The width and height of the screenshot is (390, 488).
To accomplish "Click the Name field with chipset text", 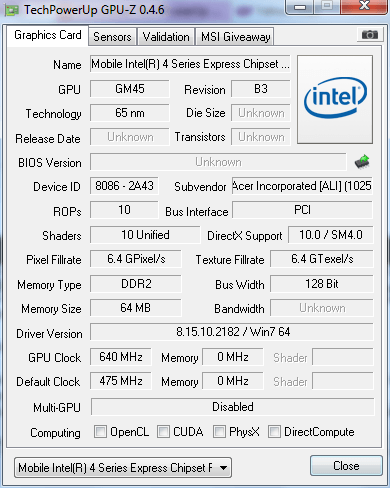I will [x=190, y=64].
